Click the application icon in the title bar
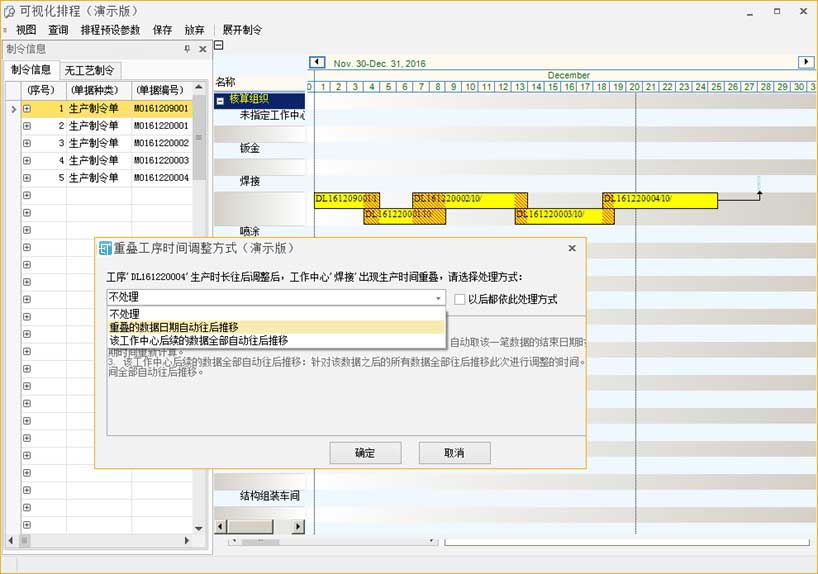Viewport: 818px width, 574px height. coord(9,11)
